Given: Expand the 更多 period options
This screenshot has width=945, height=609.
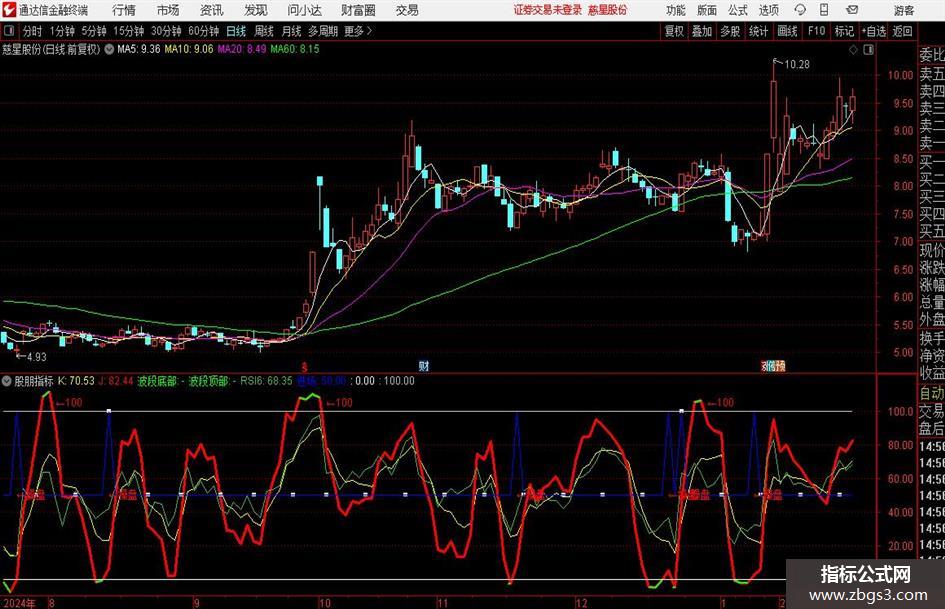Looking at the screenshot, I should tap(358, 31).
